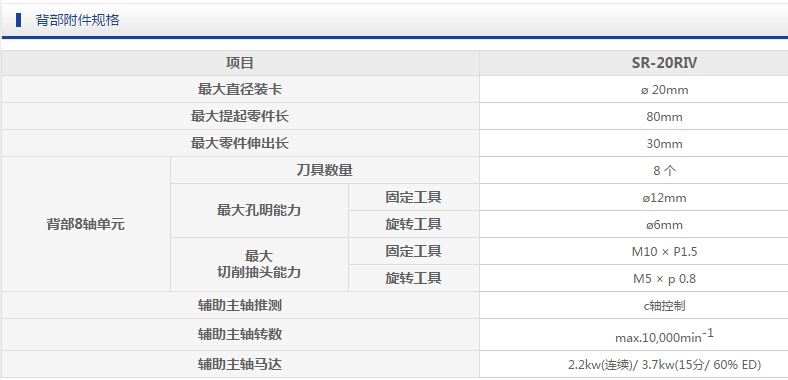Select the 背部8轴单元 group cell
Image resolution: width=788 pixels, height=380 pixels.
click(86, 224)
